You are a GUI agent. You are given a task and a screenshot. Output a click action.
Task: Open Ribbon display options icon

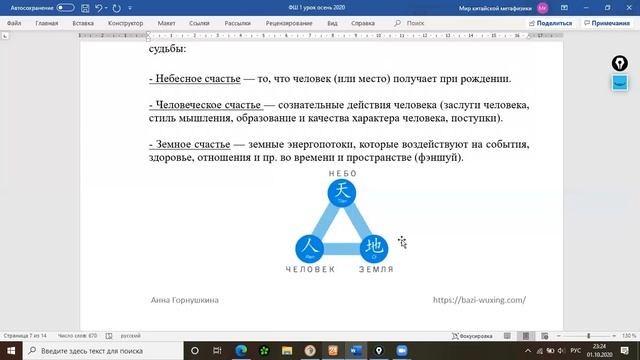[564, 8]
